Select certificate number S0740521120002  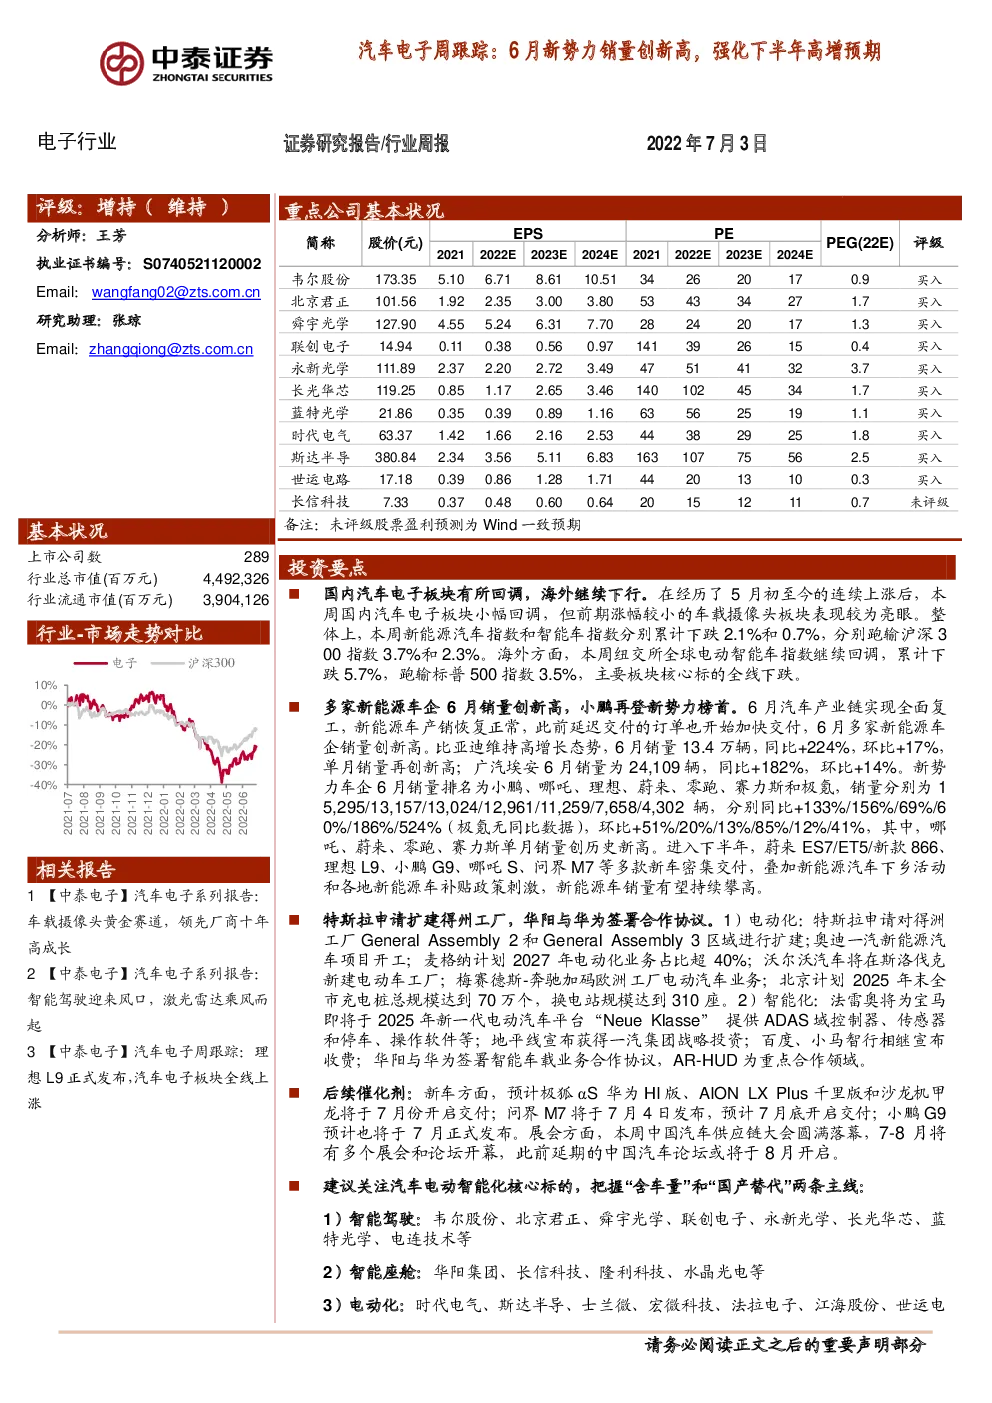[x=202, y=264]
